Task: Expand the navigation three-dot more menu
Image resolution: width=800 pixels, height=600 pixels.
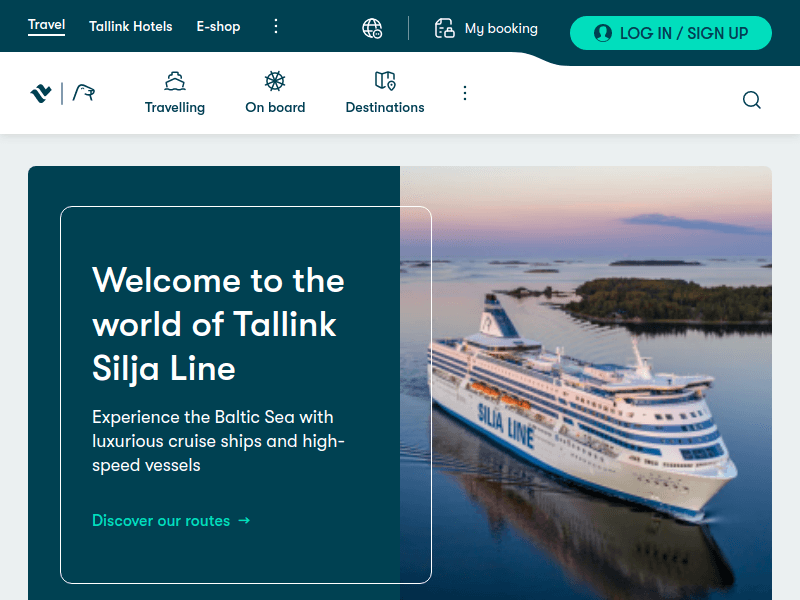Action: click(465, 92)
